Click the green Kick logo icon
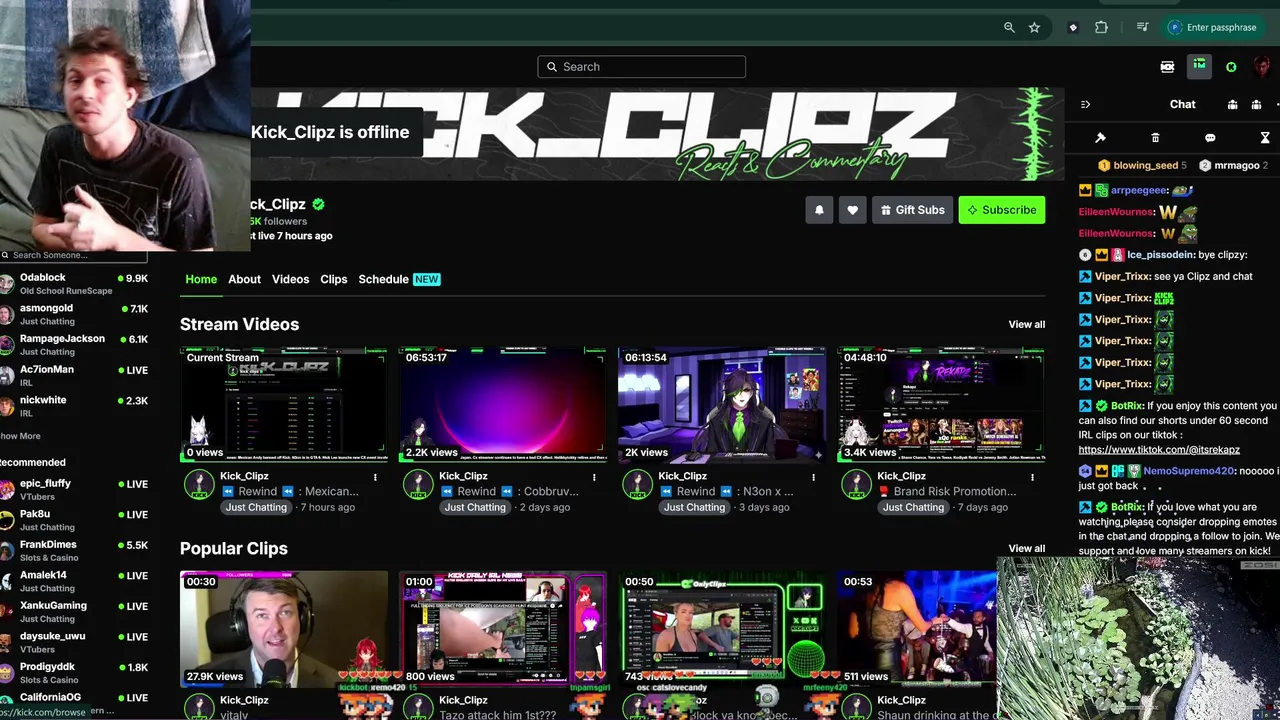 point(1231,67)
